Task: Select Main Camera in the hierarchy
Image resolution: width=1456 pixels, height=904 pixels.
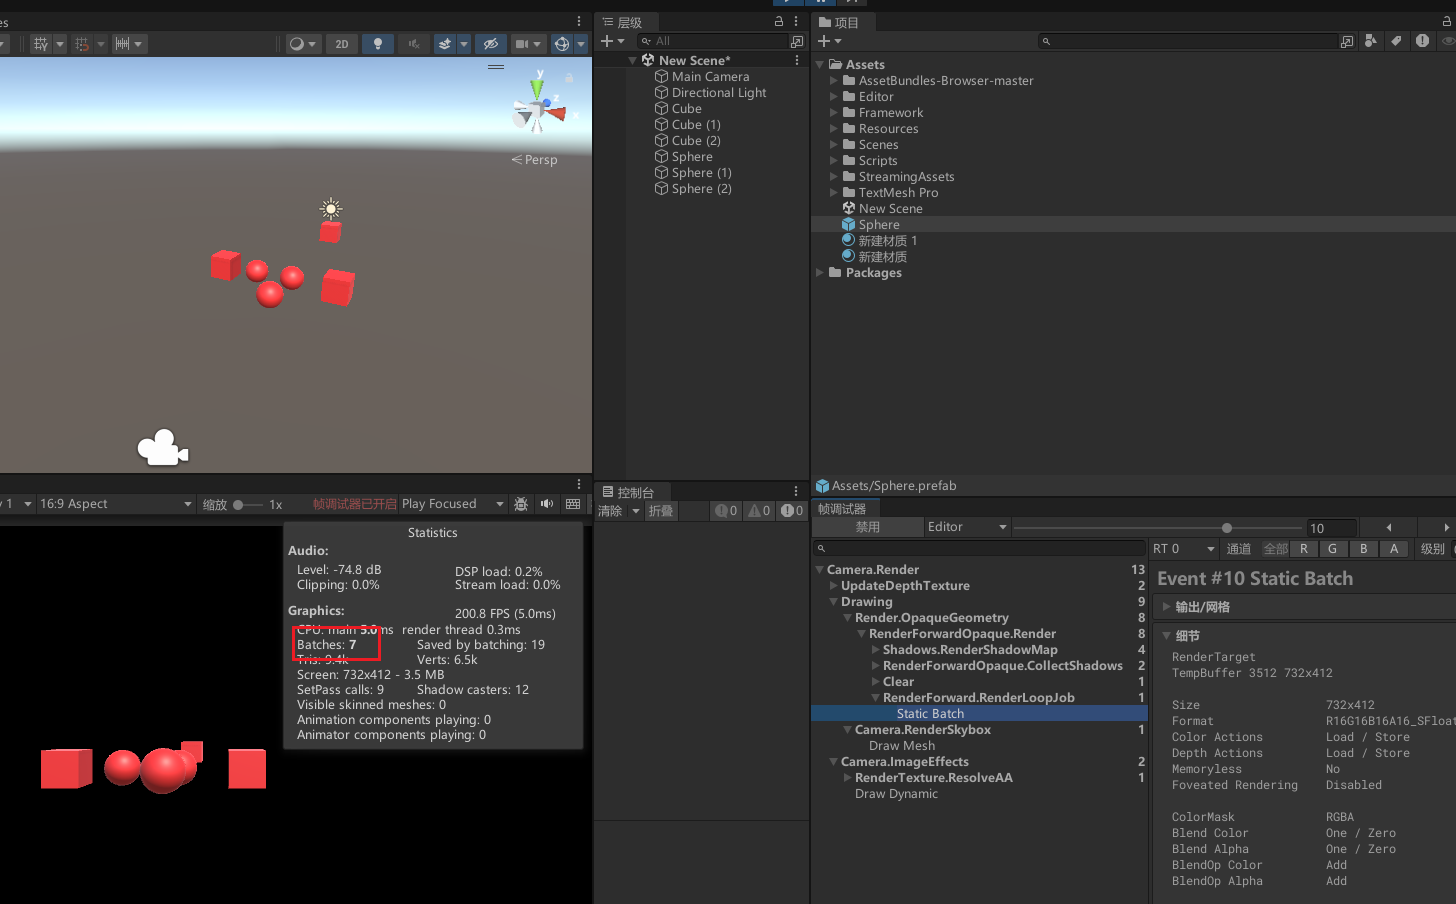Action: (710, 77)
